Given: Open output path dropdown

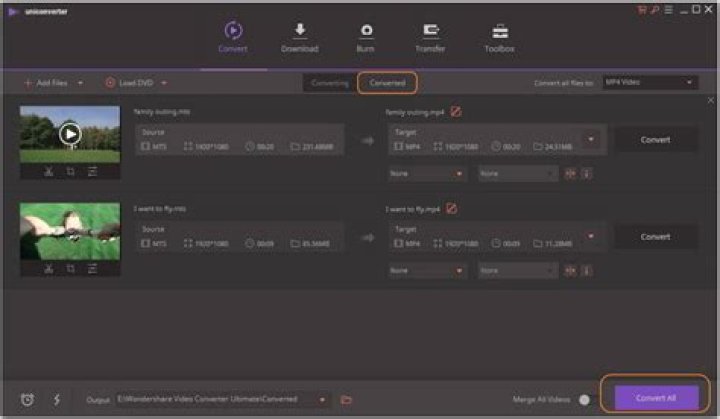Looking at the screenshot, I should tap(322, 399).
